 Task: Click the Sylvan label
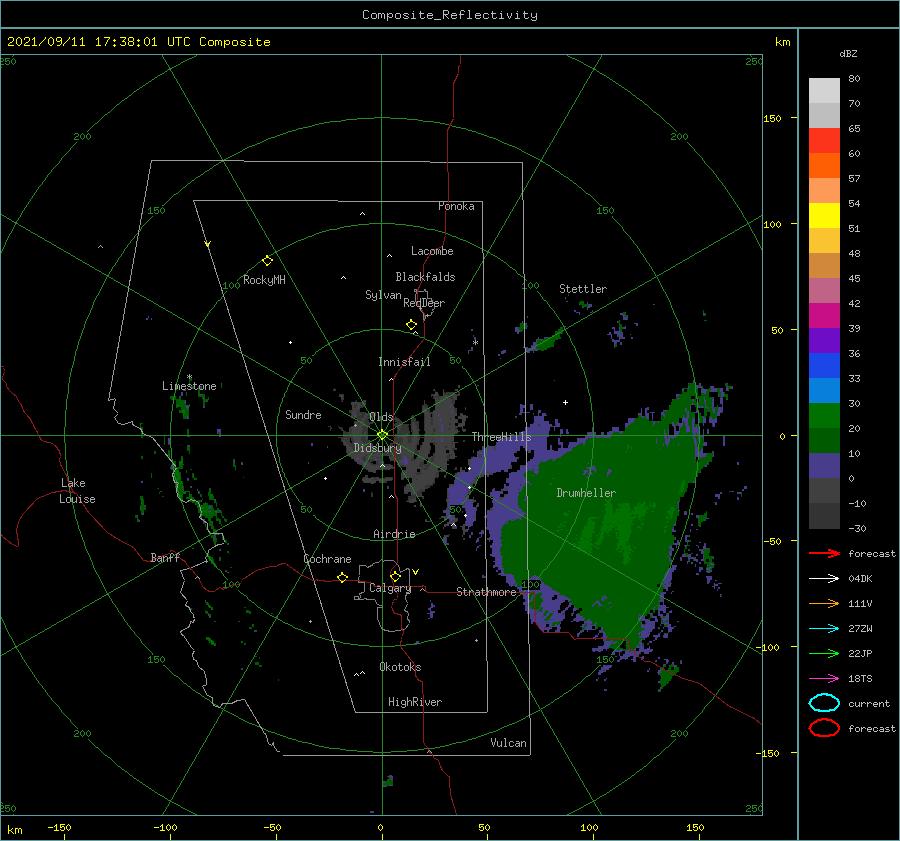click(x=383, y=295)
